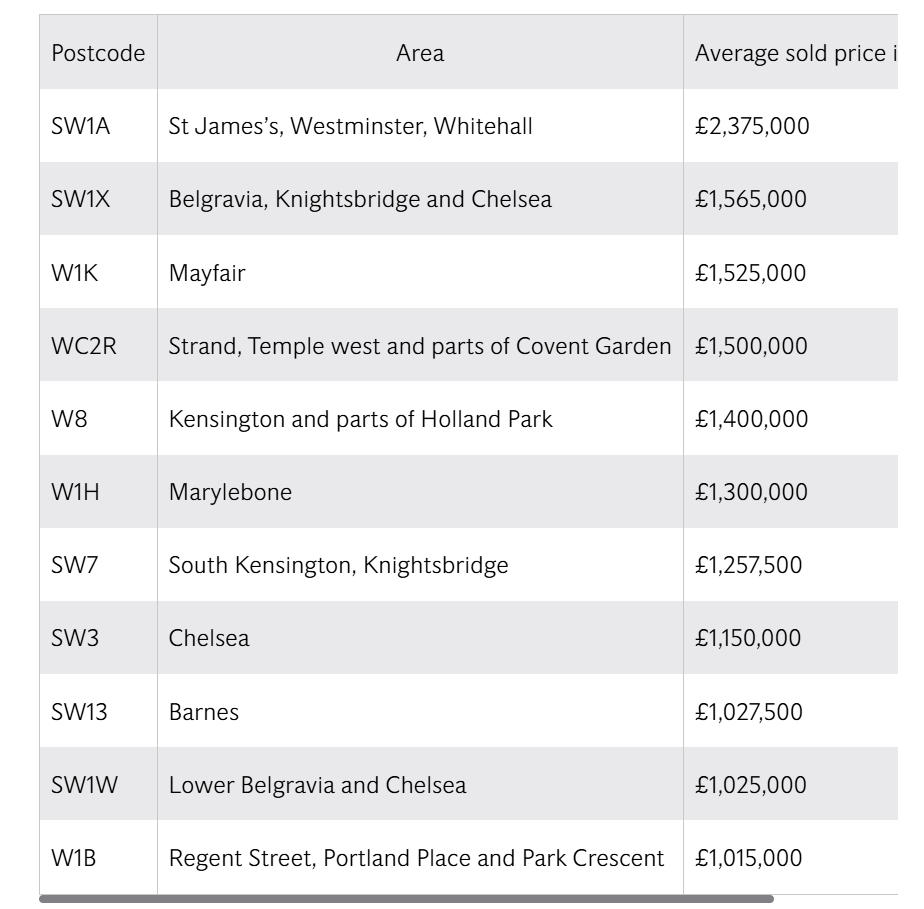This screenshot has height=909, width=924.
Task: Click the Chelsea area cell
Action: coord(209,638)
